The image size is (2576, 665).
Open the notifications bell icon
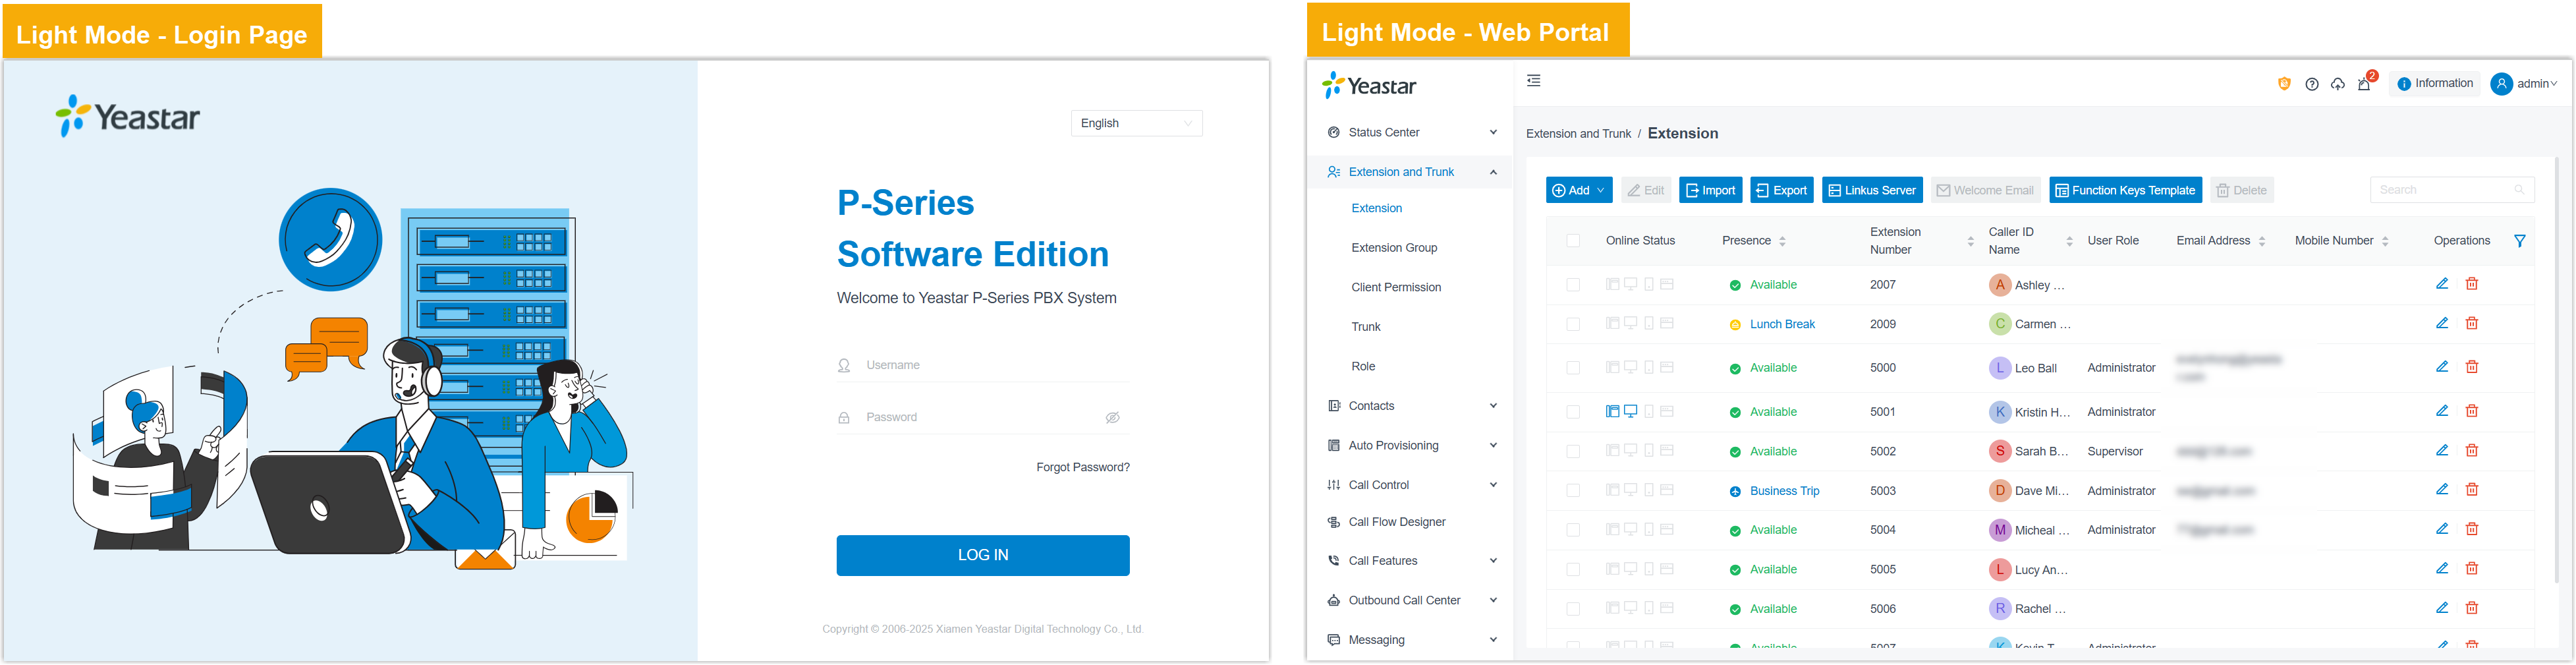click(2364, 84)
